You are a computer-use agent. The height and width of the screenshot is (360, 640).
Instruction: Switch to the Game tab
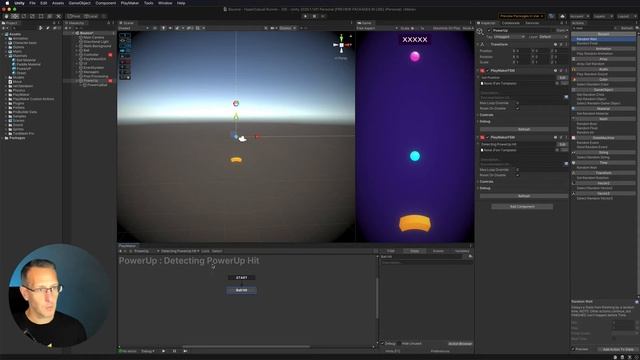365,23
